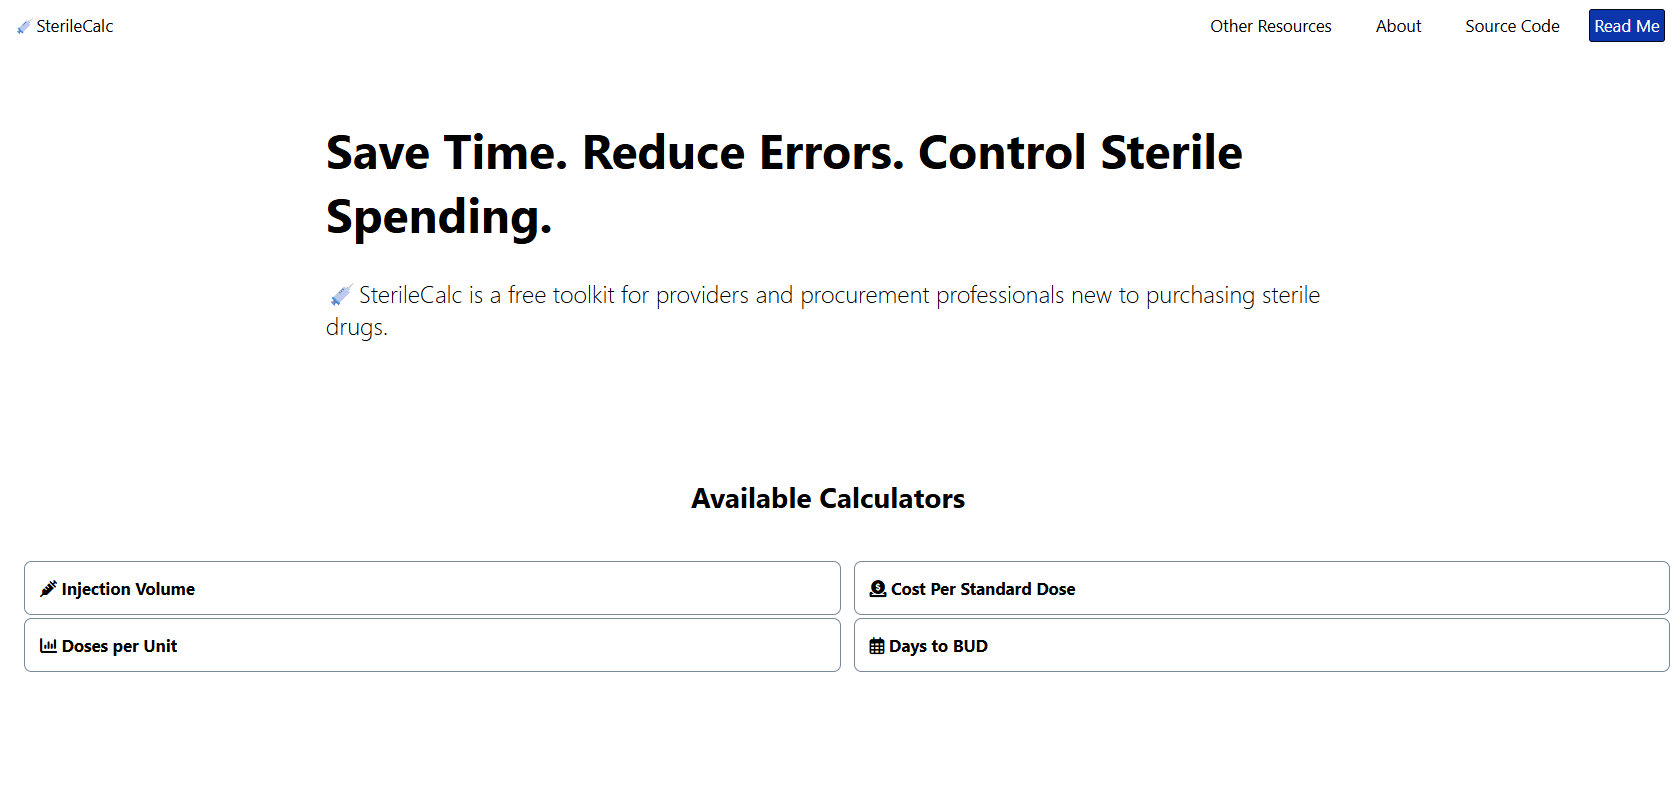Click the bar chart icon beside Doses per Unit
Screen dimensions: 1677x799
48,645
